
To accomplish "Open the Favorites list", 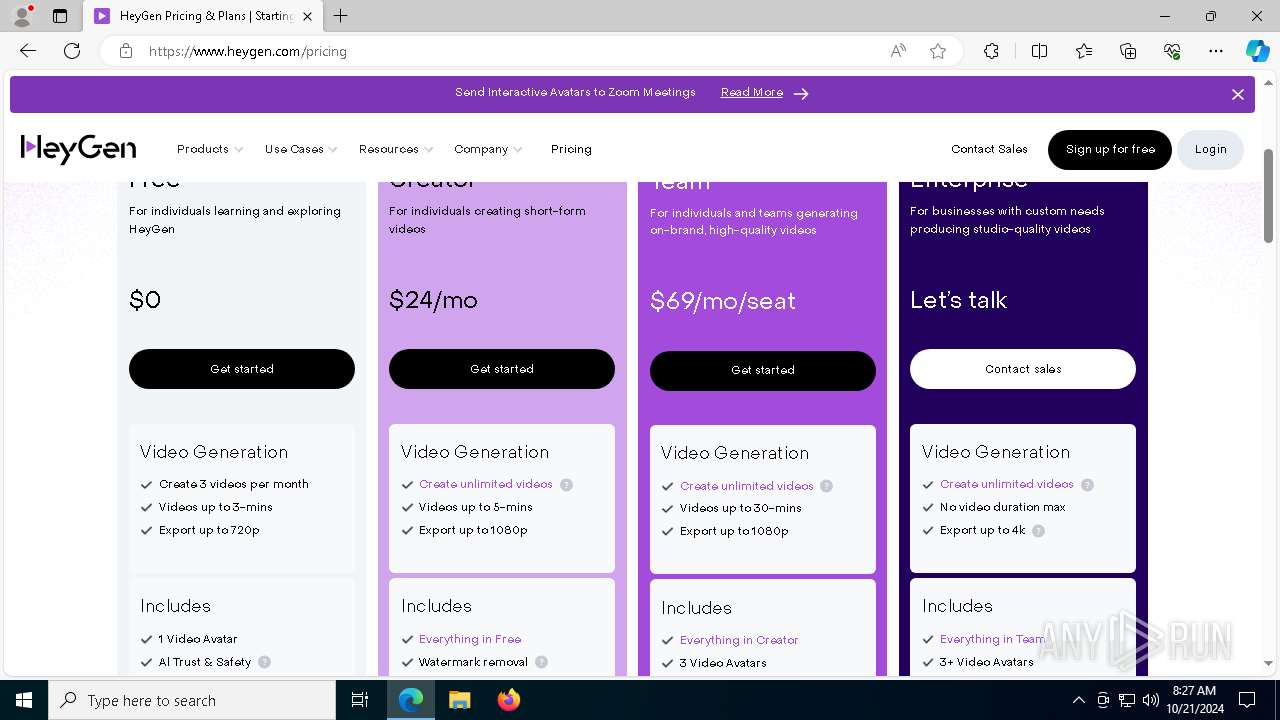I will 1084,51.
